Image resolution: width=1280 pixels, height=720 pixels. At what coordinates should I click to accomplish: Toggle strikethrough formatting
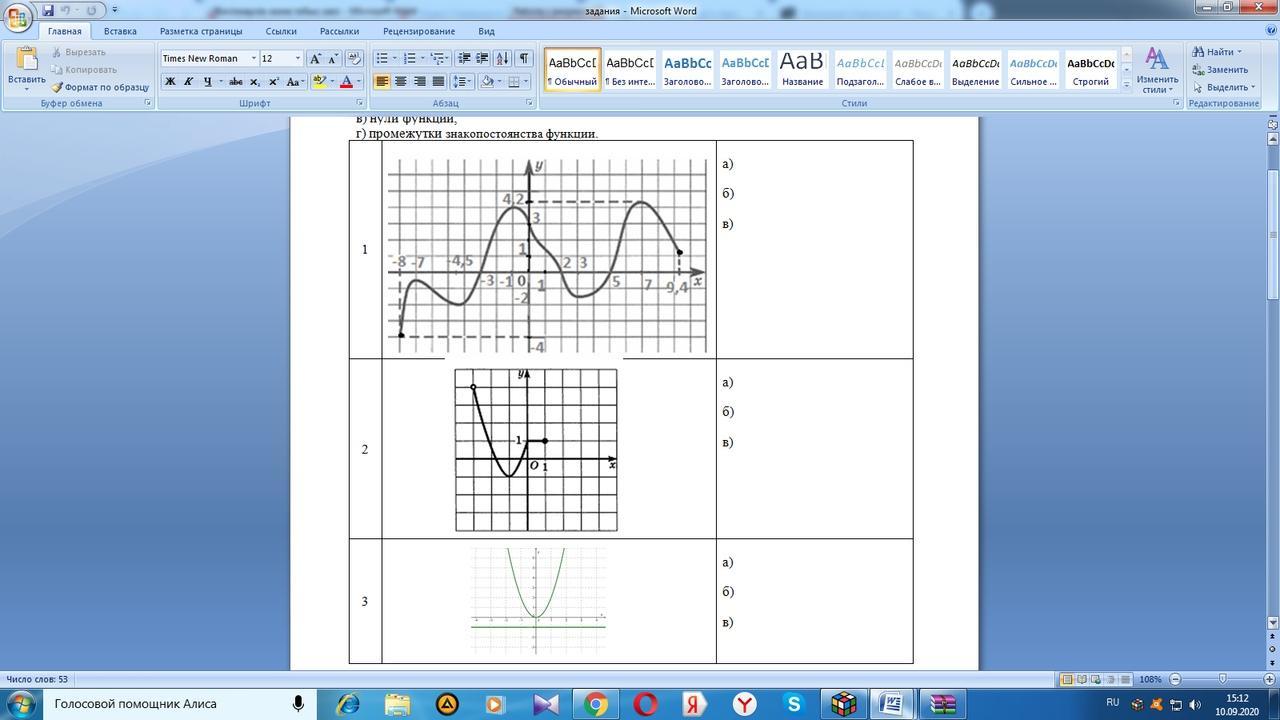(x=235, y=82)
